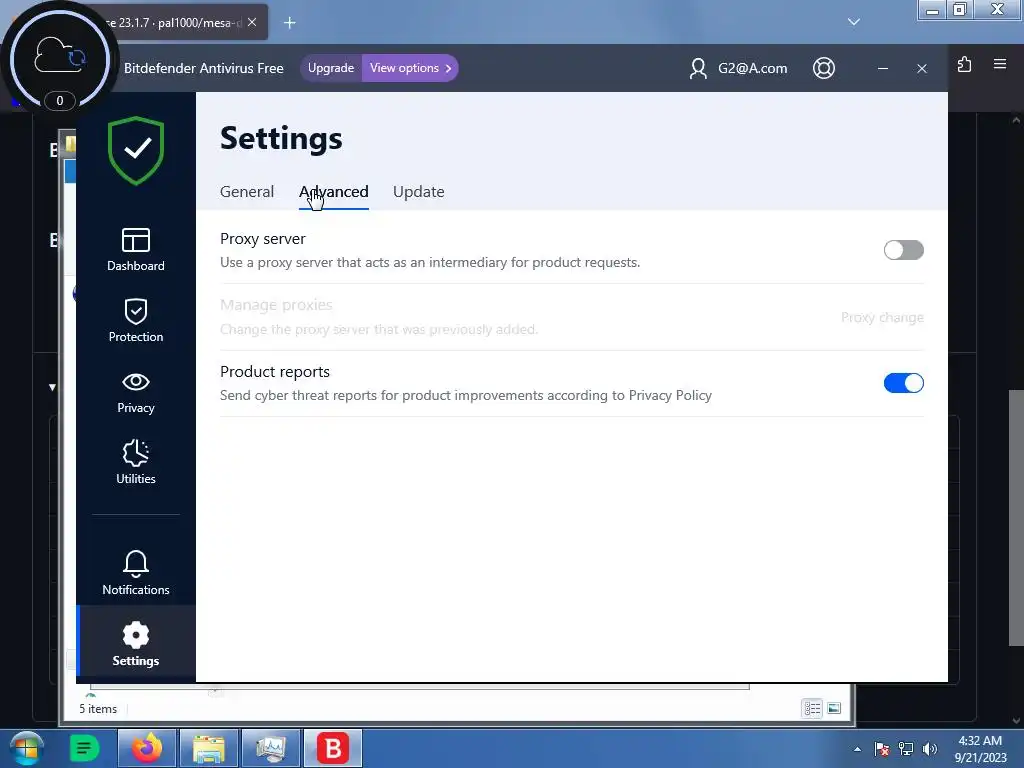Open Bitdefender red B taskbar icon
The image size is (1024, 768).
click(x=333, y=748)
